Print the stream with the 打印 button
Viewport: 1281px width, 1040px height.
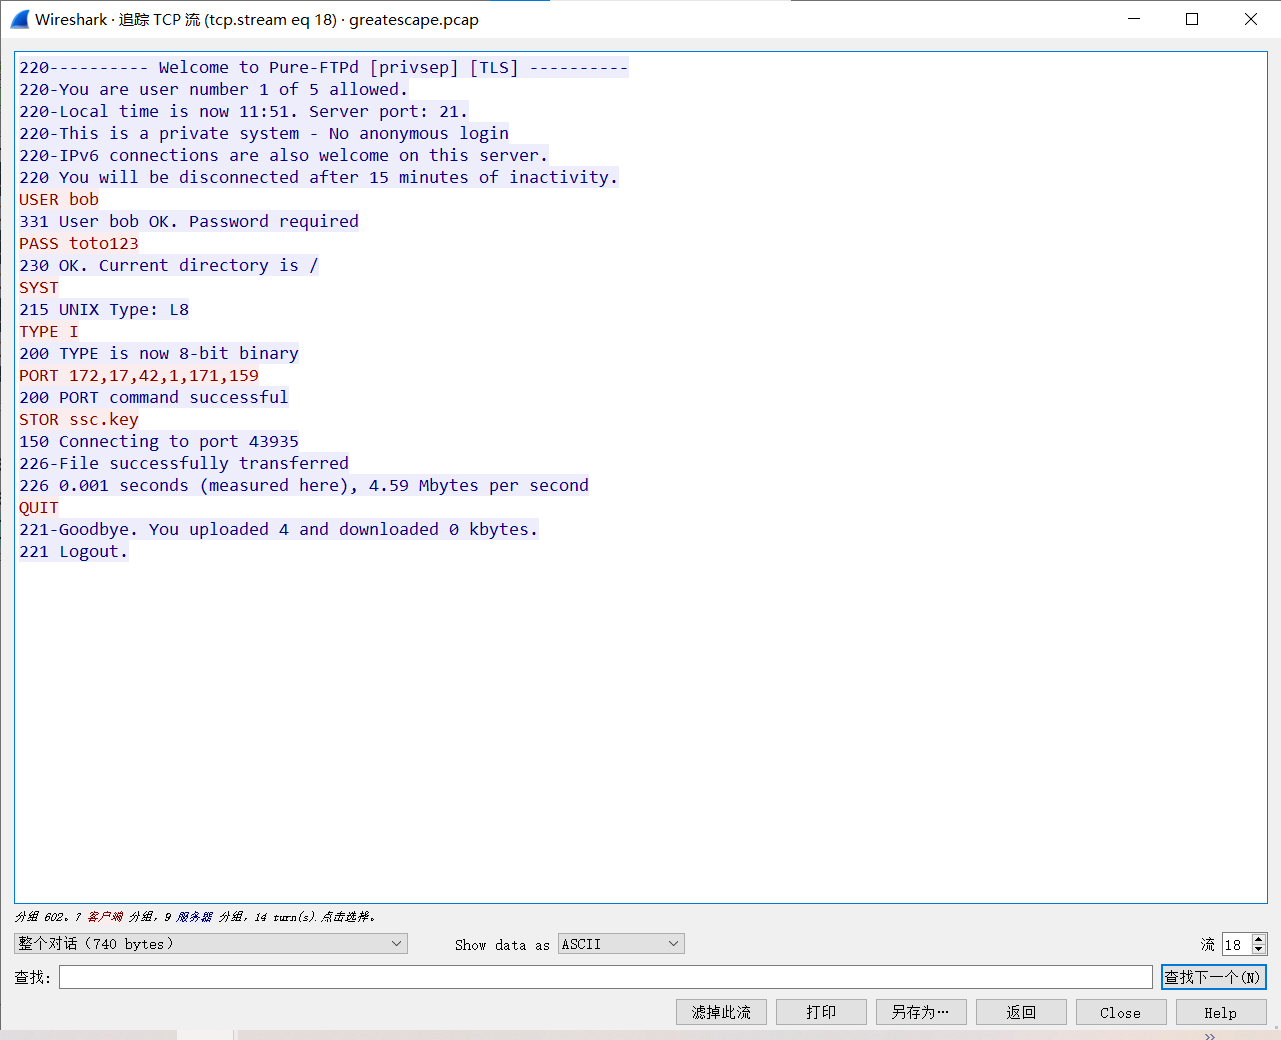coord(821,1012)
